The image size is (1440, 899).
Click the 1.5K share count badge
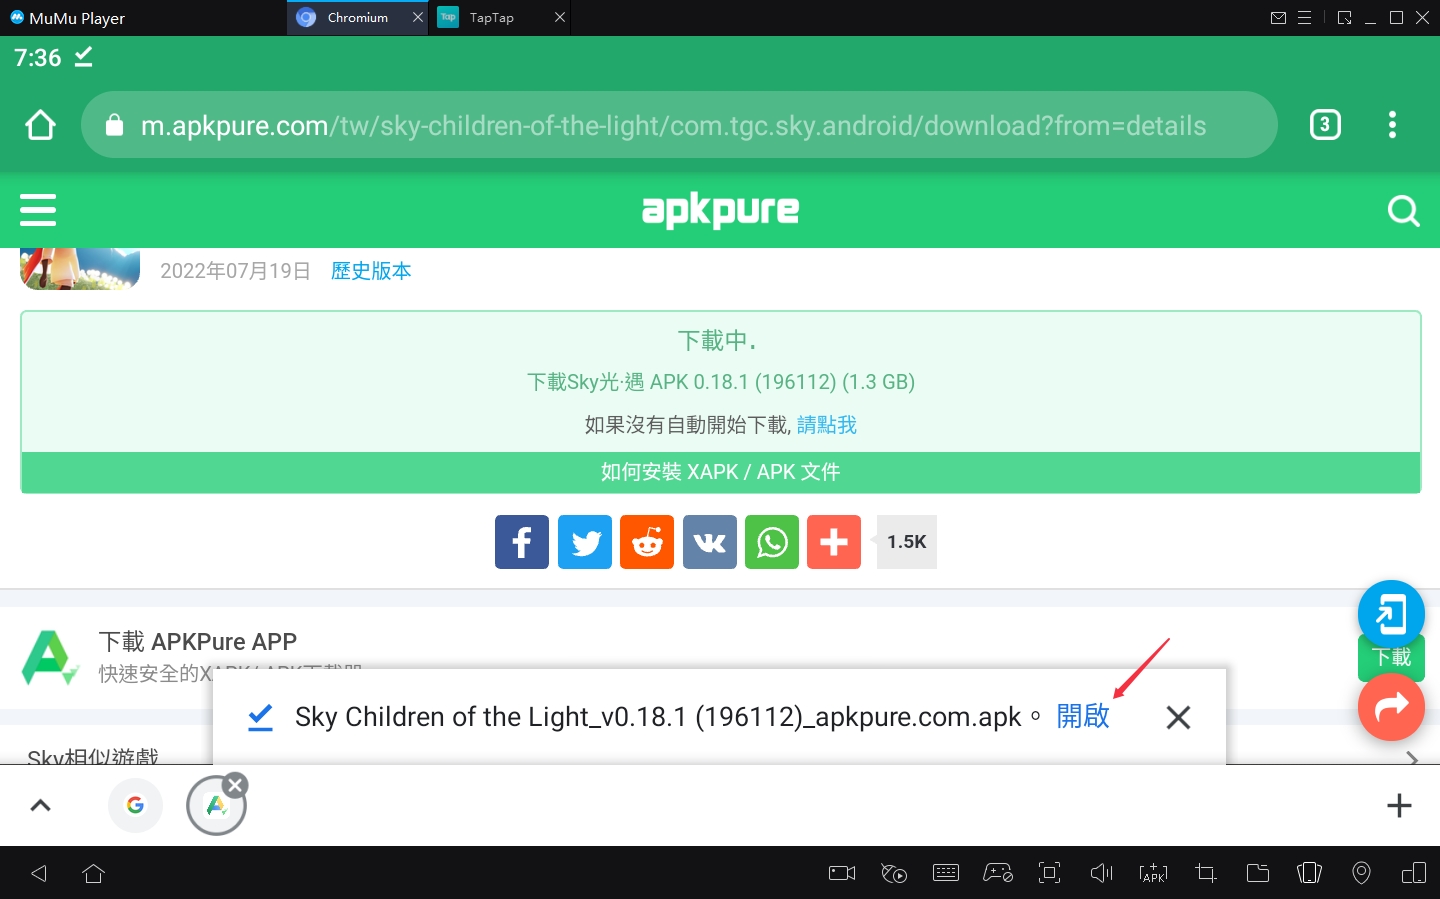(x=906, y=542)
